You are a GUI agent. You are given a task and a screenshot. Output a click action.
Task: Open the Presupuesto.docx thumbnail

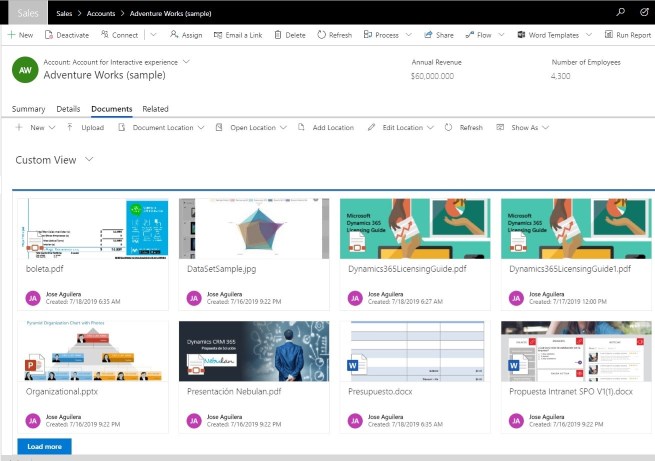415,351
